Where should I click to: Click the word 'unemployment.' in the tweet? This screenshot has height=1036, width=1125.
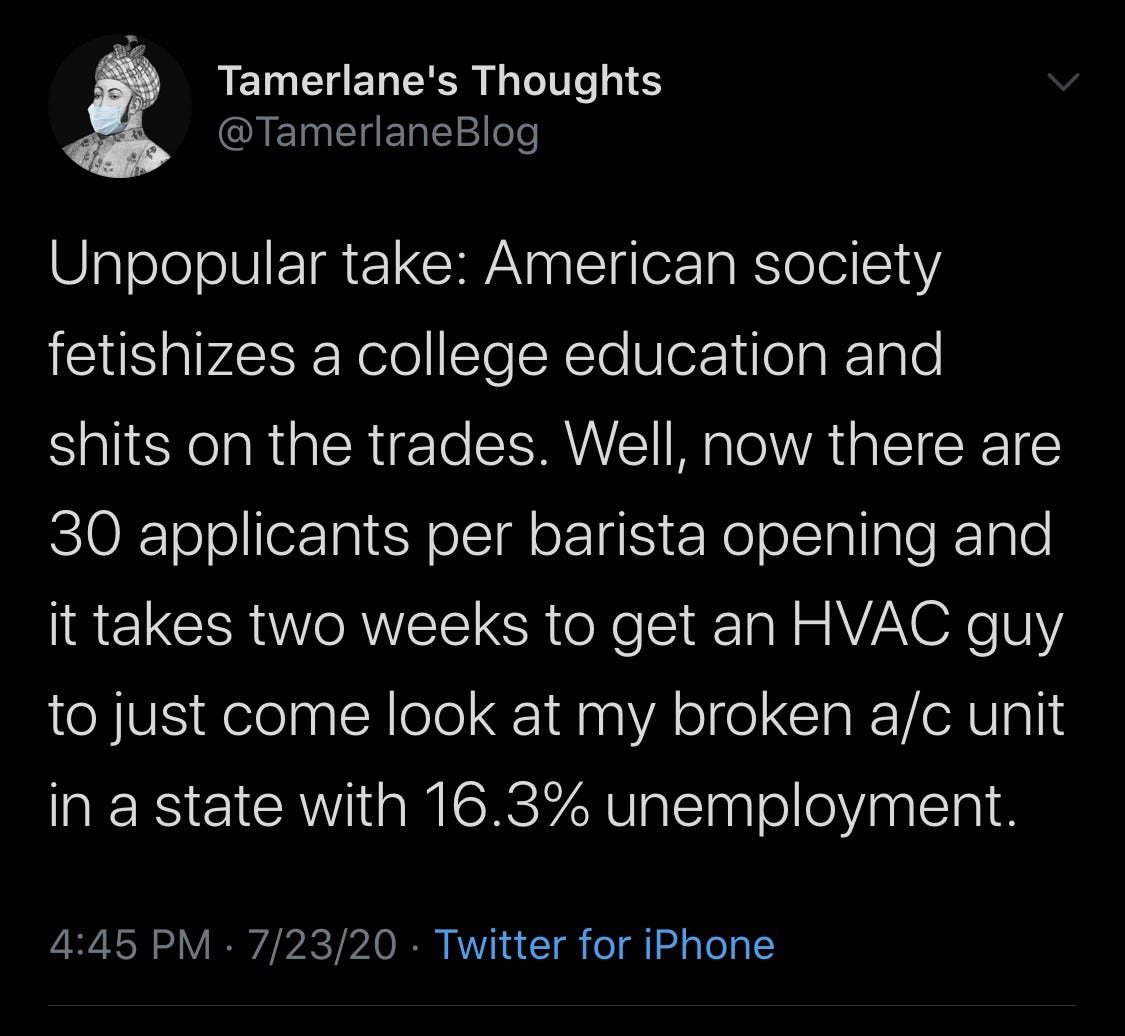(x=811, y=806)
